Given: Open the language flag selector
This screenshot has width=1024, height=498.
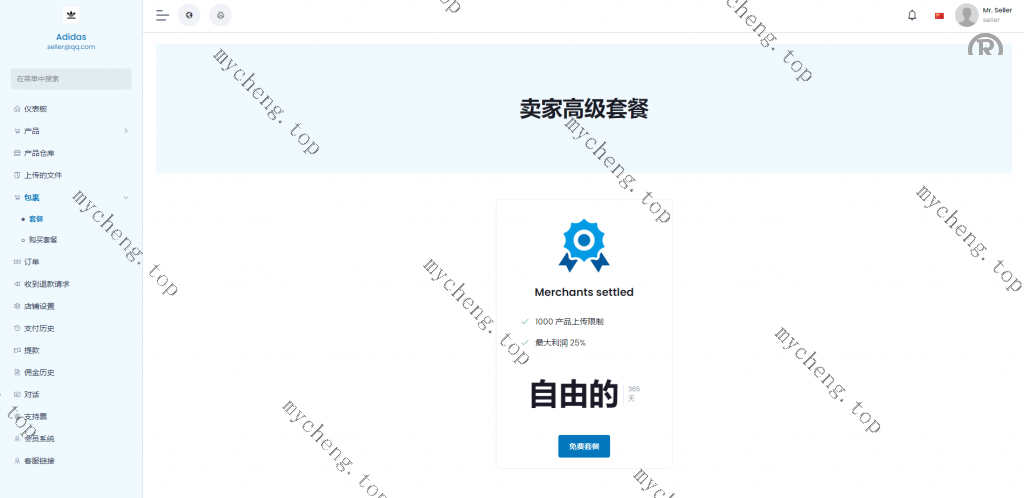Looking at the screenshot, I should (939, 15).
